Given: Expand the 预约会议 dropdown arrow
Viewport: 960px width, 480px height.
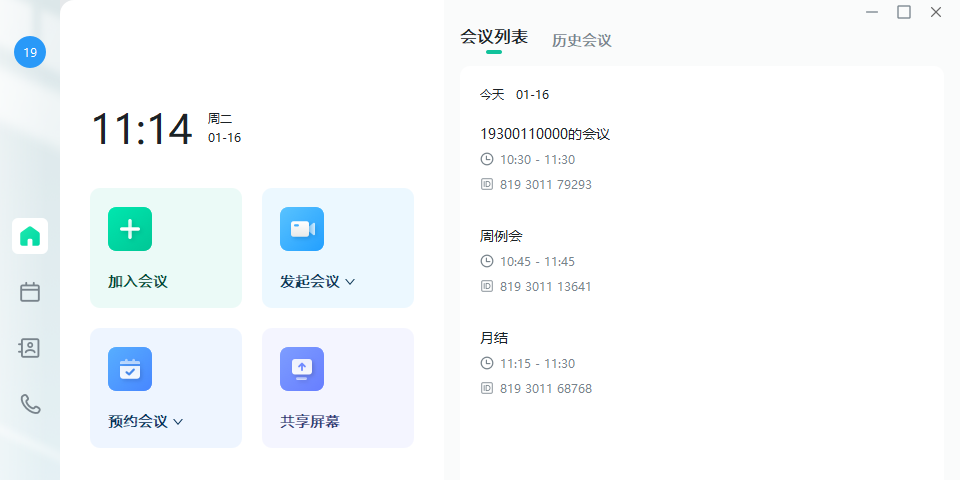Looking at the screenshot, I should [178, 422].
